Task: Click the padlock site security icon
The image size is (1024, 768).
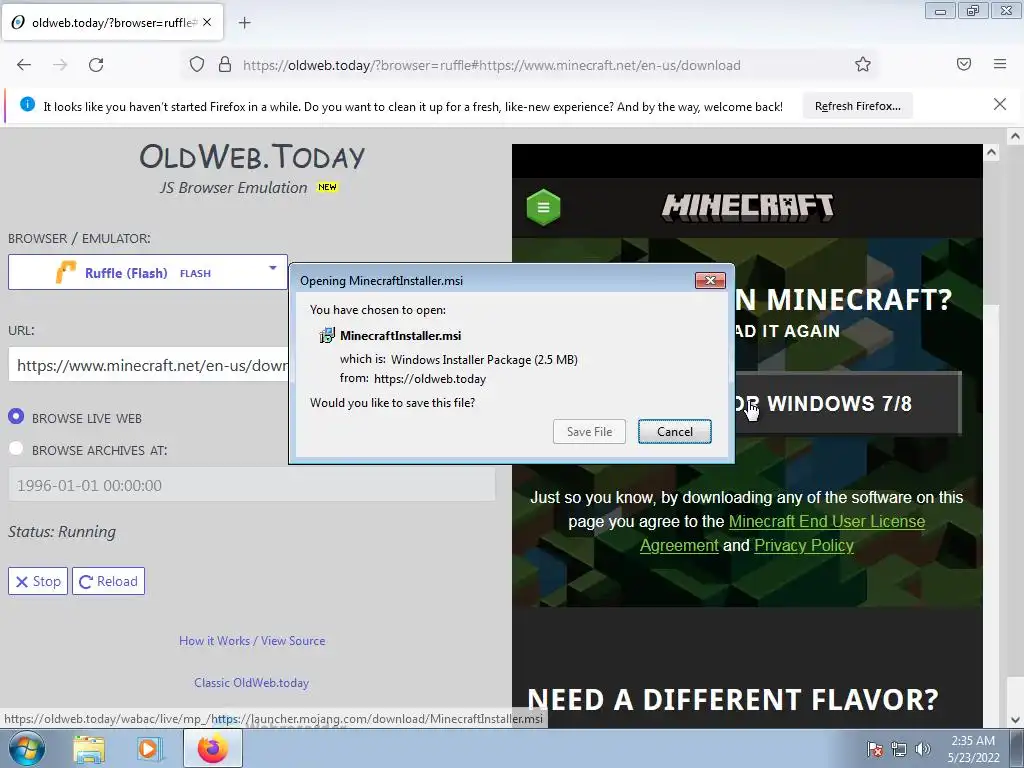Action: (225, 65)
